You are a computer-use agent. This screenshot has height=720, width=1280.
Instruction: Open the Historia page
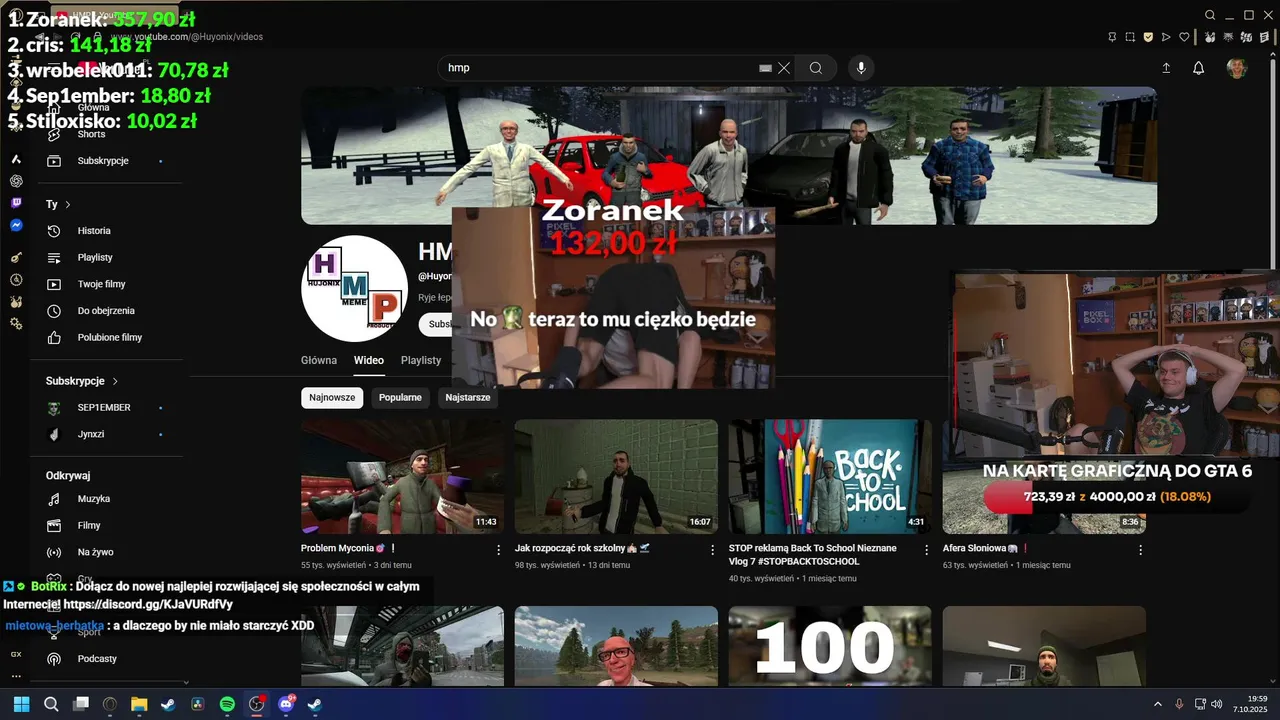pyautogui.click(x=94, y=231)
